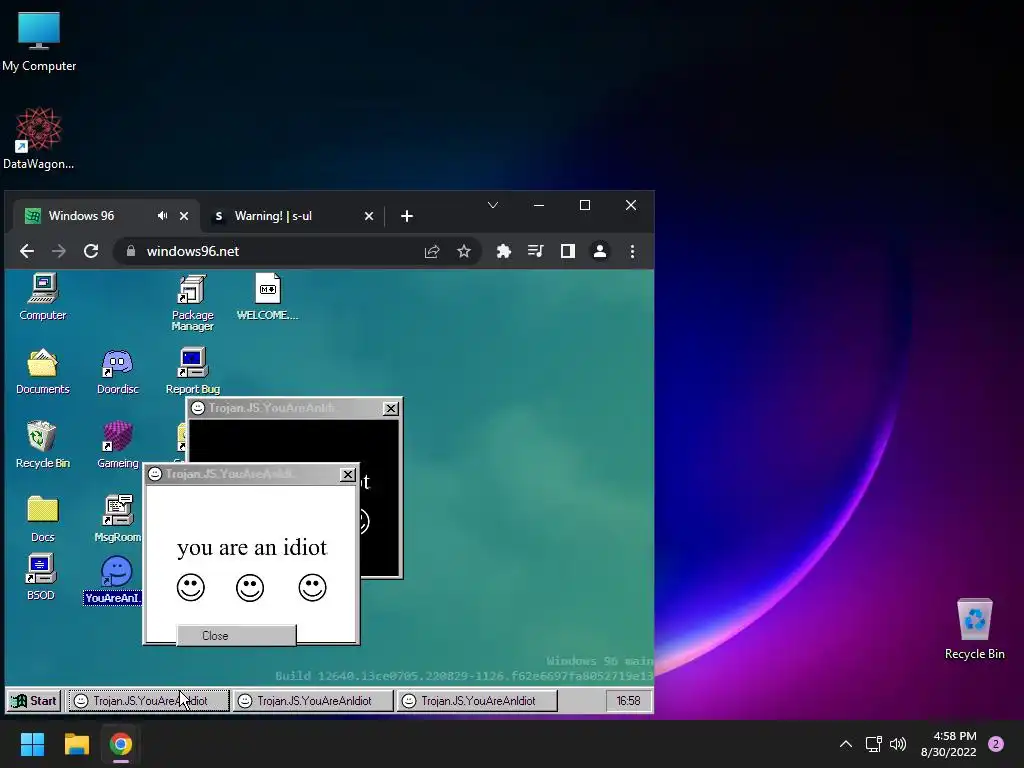Open the Chrome profile menu
The width and height of the screenshot is (1024, 768).
pos(600,251)
